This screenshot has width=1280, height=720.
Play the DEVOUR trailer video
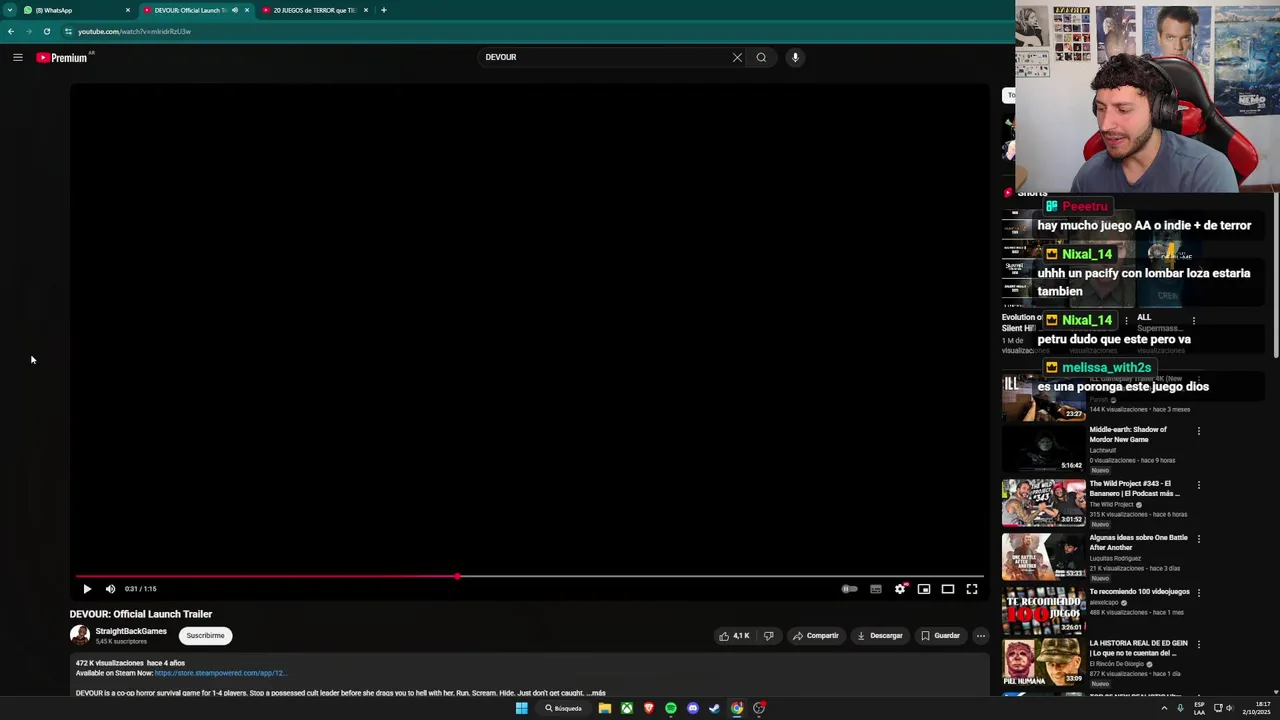coord(87,589)
